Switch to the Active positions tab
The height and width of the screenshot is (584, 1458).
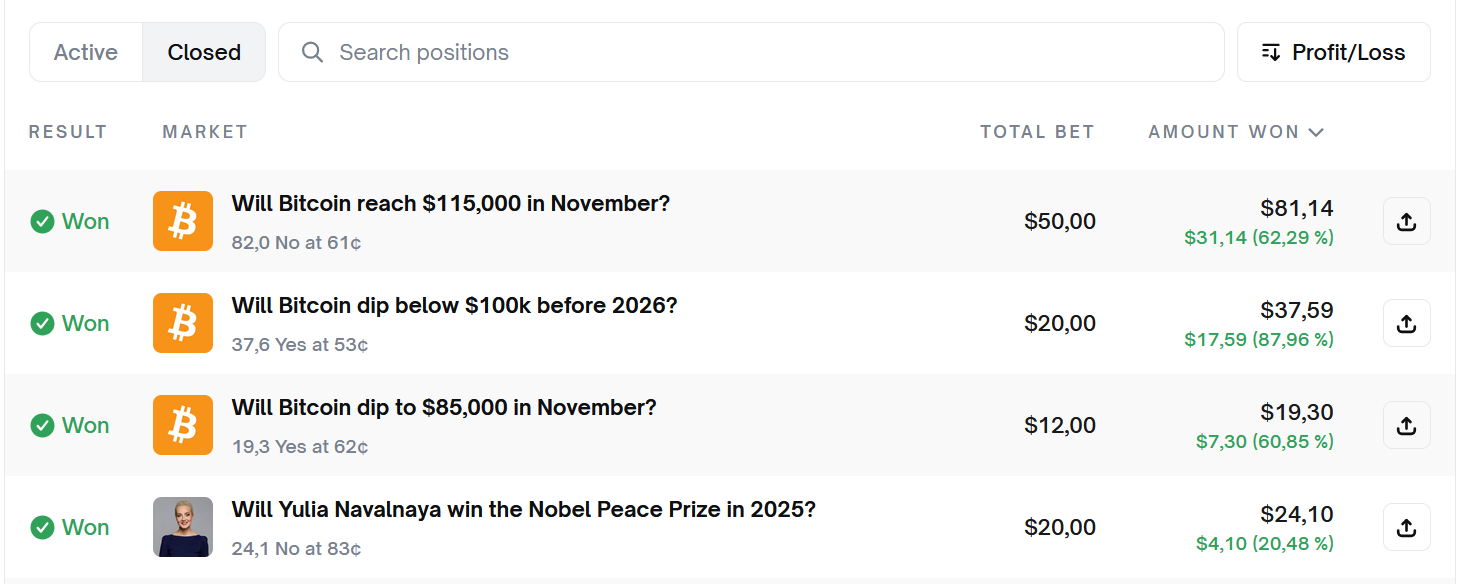click(86, 52)
